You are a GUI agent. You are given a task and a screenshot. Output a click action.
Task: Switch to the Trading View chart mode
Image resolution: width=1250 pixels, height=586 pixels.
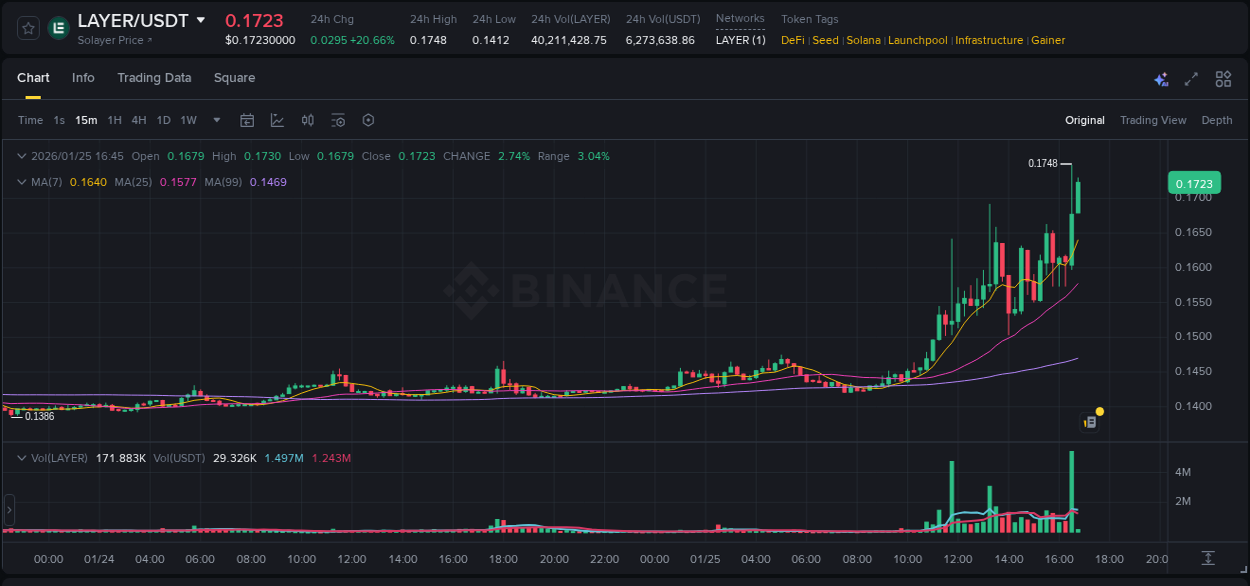[1153, 120]
